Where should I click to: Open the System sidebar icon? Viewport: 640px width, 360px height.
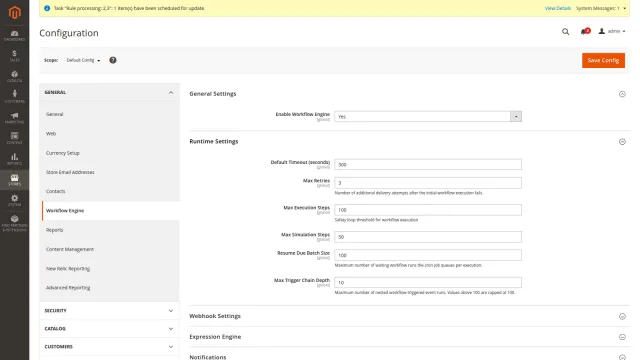(15, 200)
